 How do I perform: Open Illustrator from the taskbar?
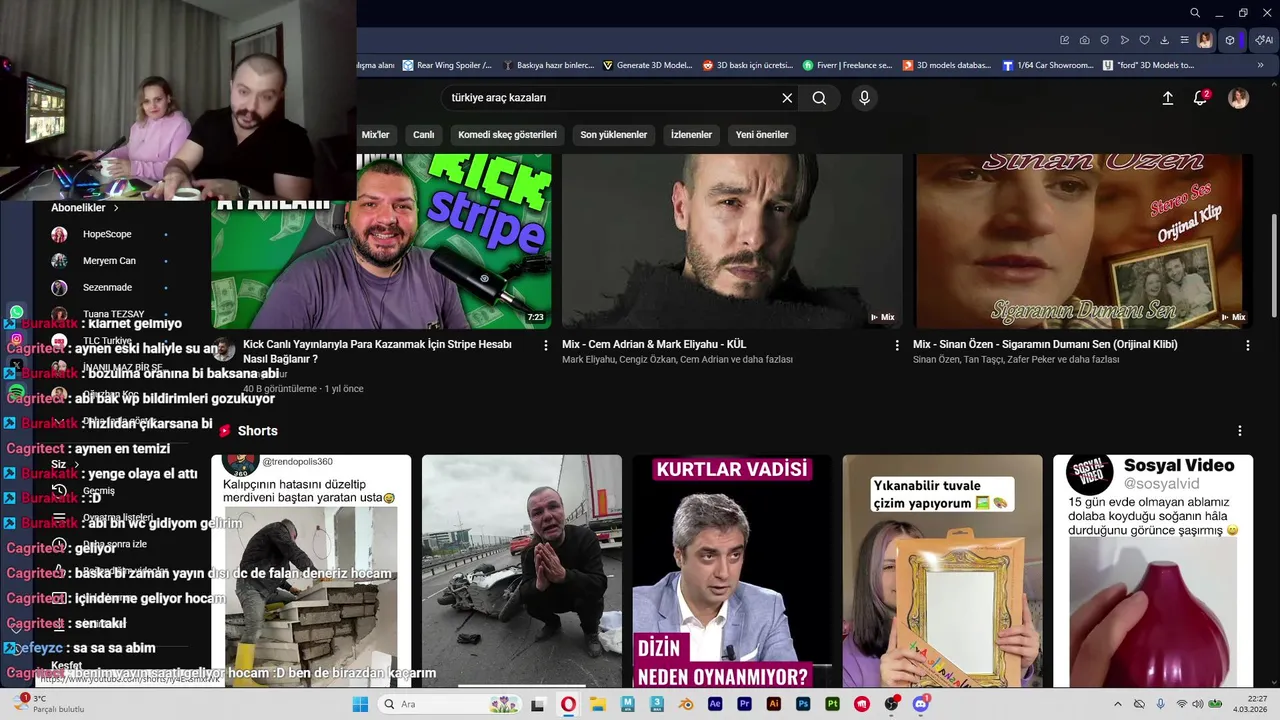(773, 704)
